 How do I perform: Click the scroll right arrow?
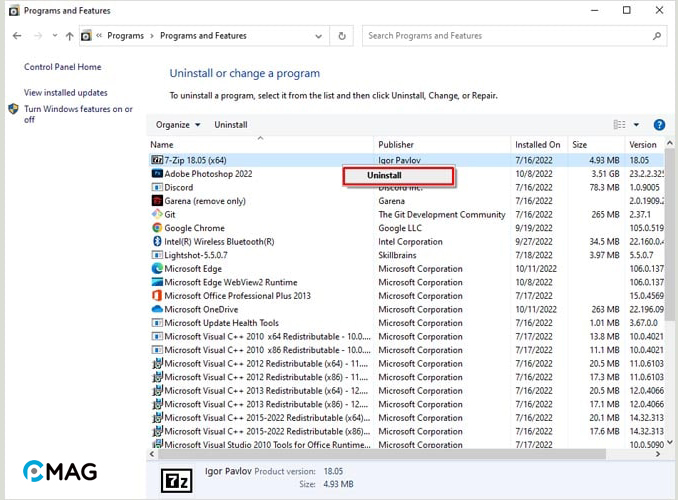click(658, 454)
